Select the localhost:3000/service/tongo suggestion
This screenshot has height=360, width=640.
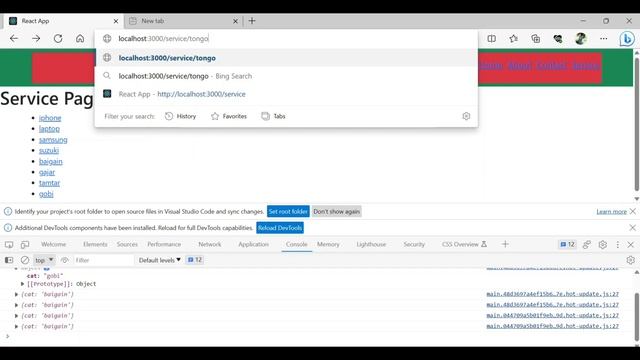coord(286,58)
